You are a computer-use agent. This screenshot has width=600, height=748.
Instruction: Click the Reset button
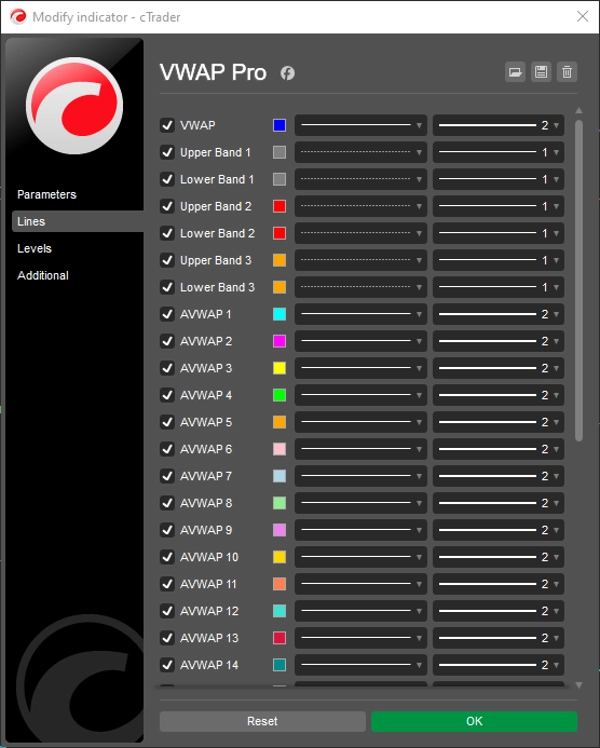click(262, 721)
